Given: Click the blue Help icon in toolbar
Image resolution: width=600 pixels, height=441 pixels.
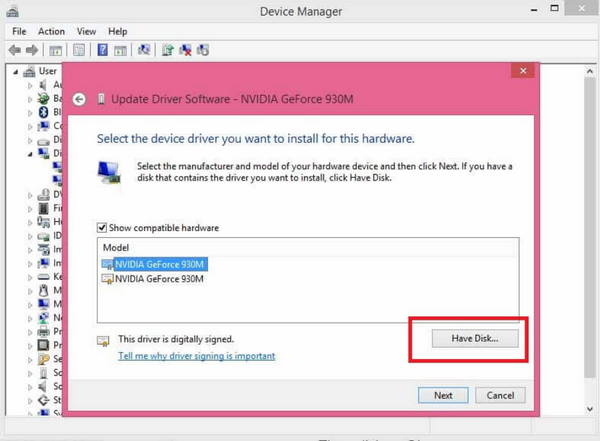Looking at the screenshot, I should (x=102, y=49).
